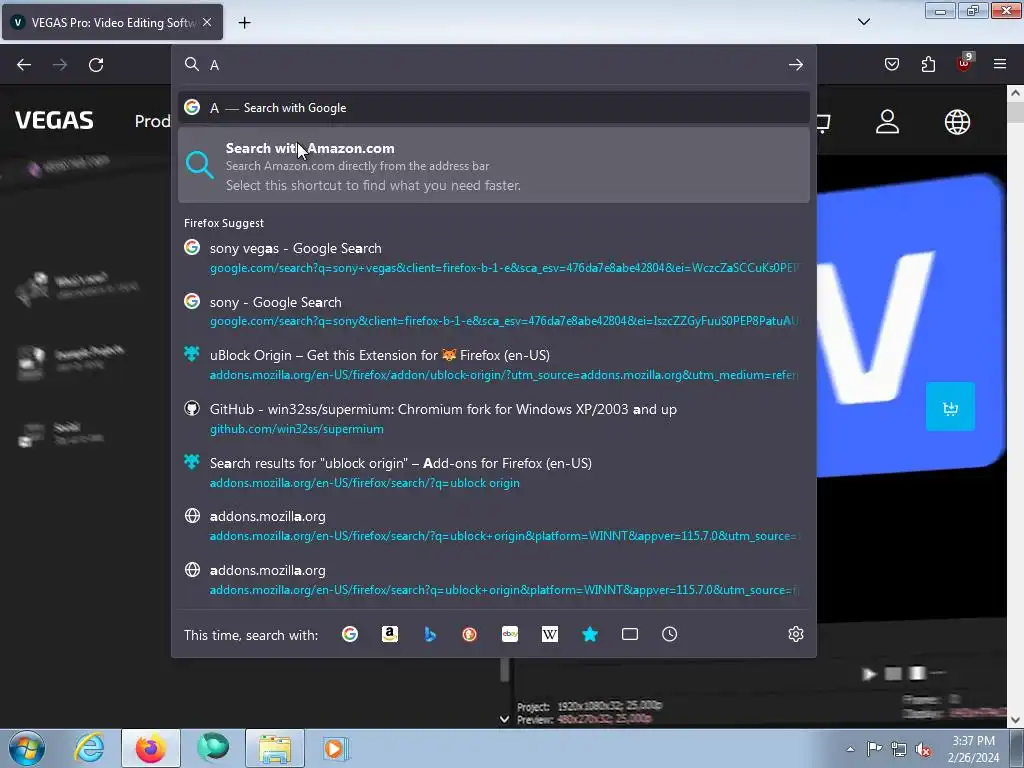The image size is (1024, 768).
Task: Click the browser Back arrow
Action: point(24,65)
